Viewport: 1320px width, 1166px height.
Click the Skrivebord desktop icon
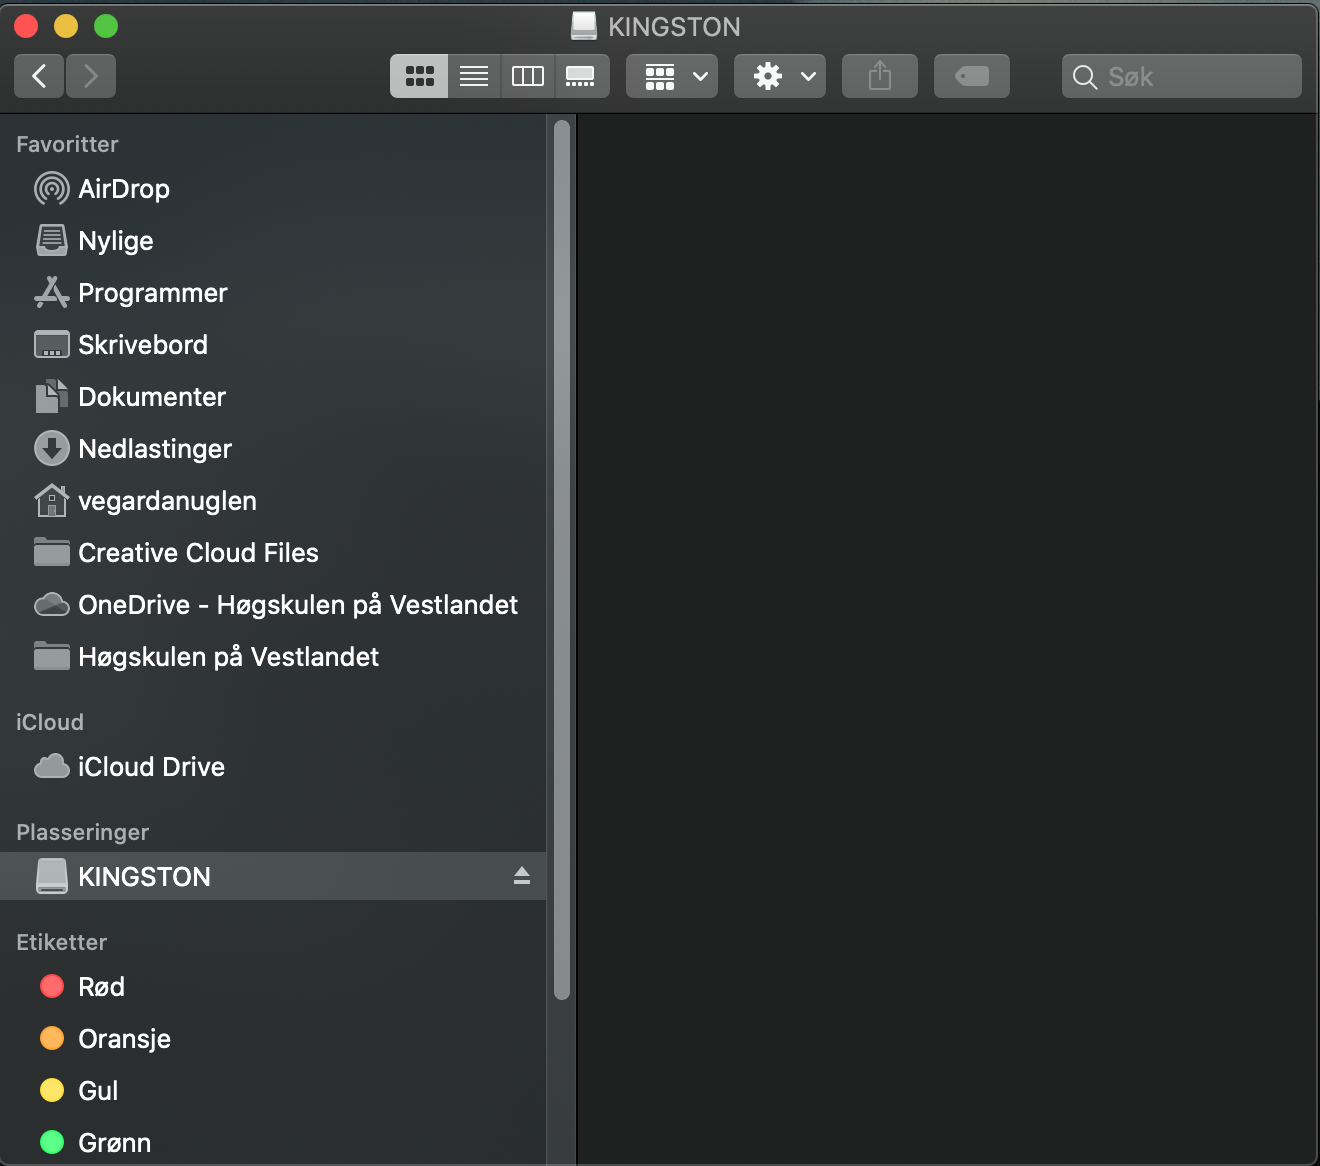pos(52,344)
